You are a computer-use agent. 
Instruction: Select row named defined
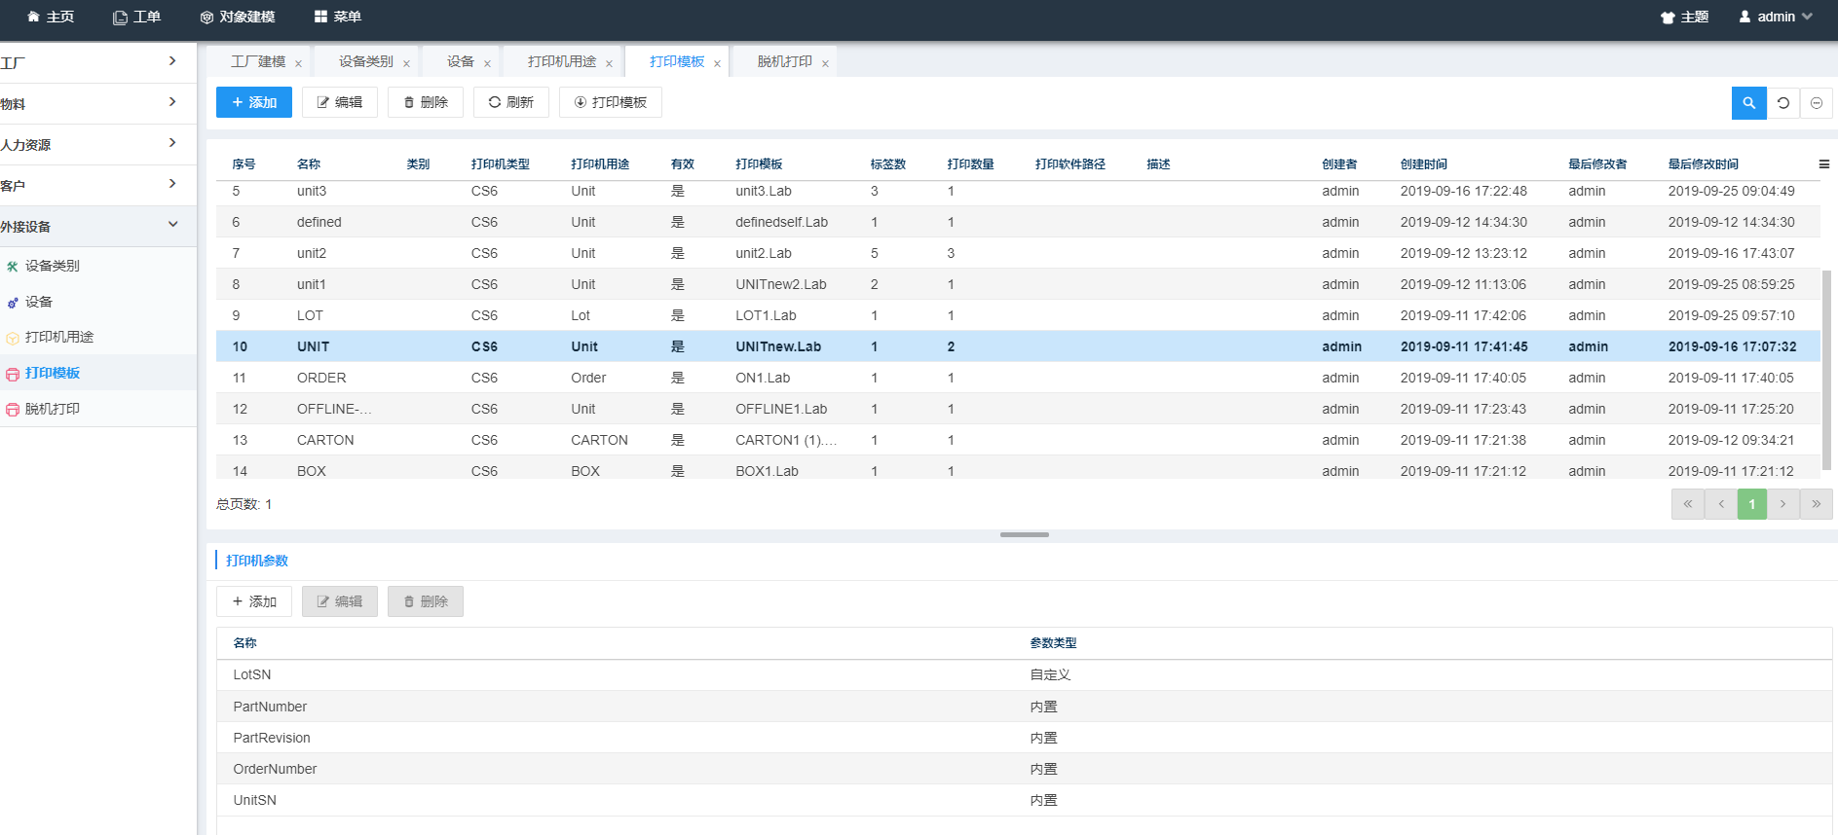tap(1018, 222)
